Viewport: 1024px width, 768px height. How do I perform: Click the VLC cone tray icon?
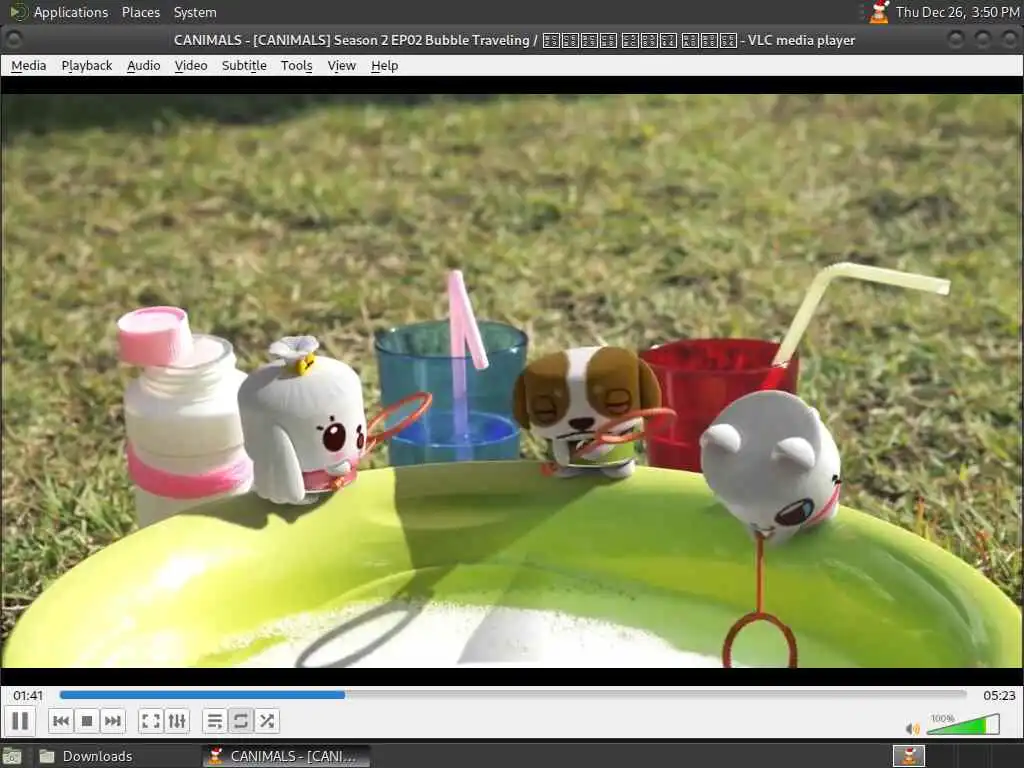[880, 12]
